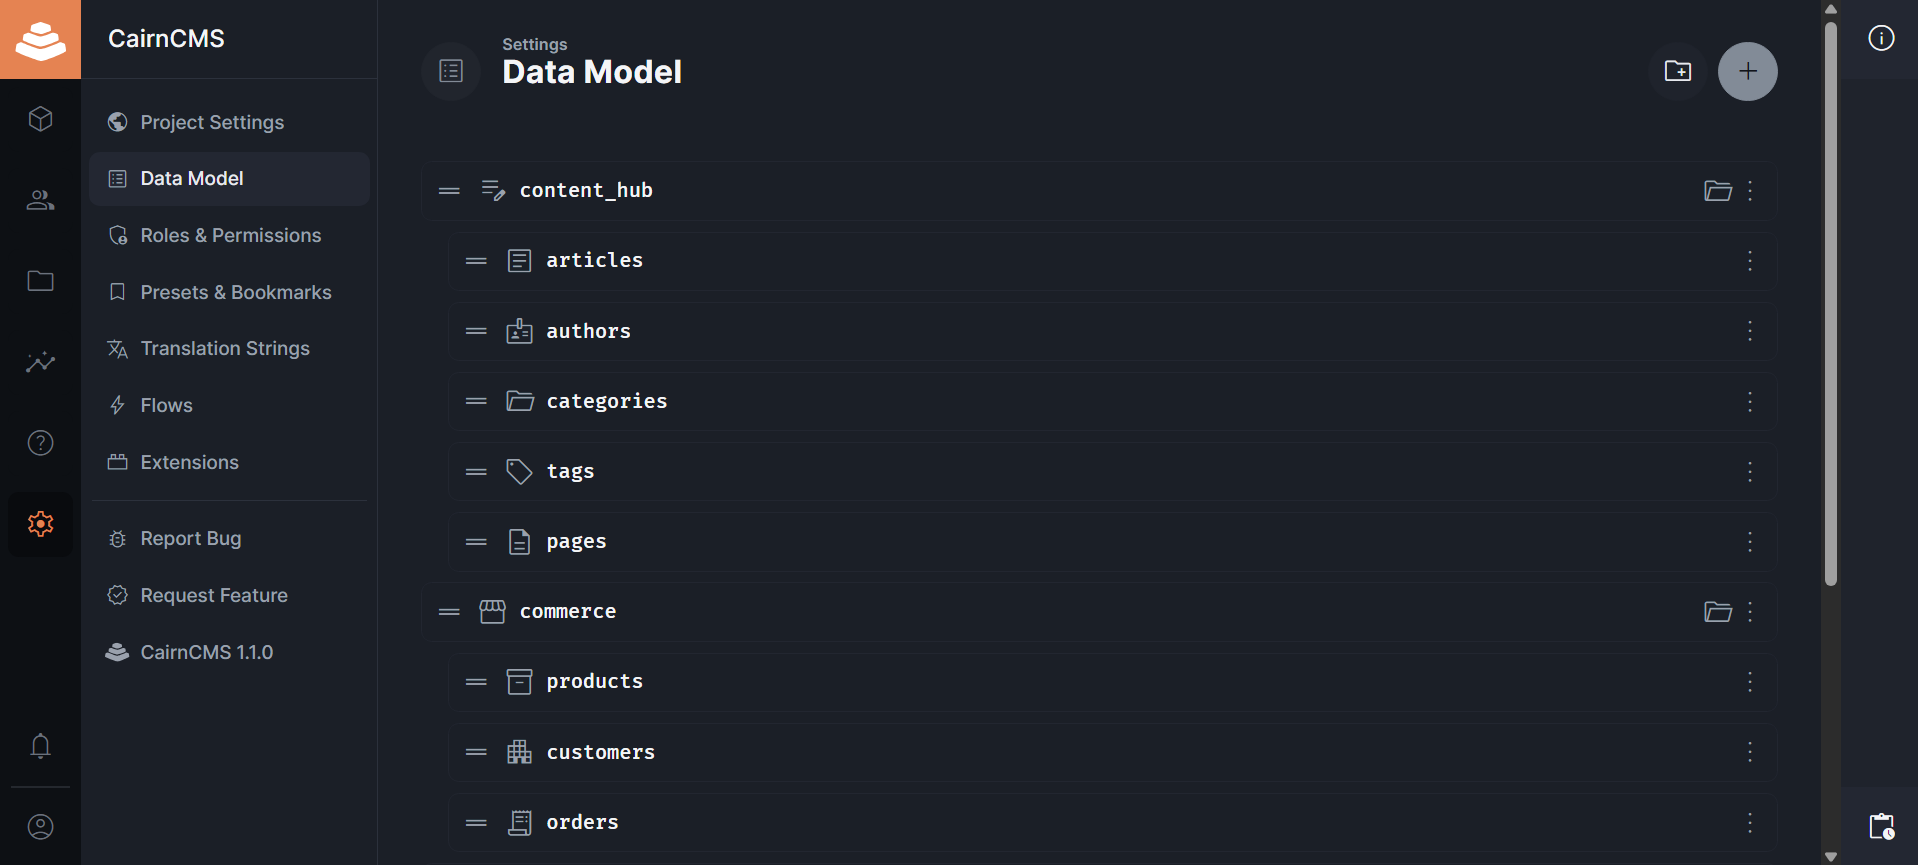Go to Project Settings
This screenshot has width=1918, height=865.
coord(229,122)
